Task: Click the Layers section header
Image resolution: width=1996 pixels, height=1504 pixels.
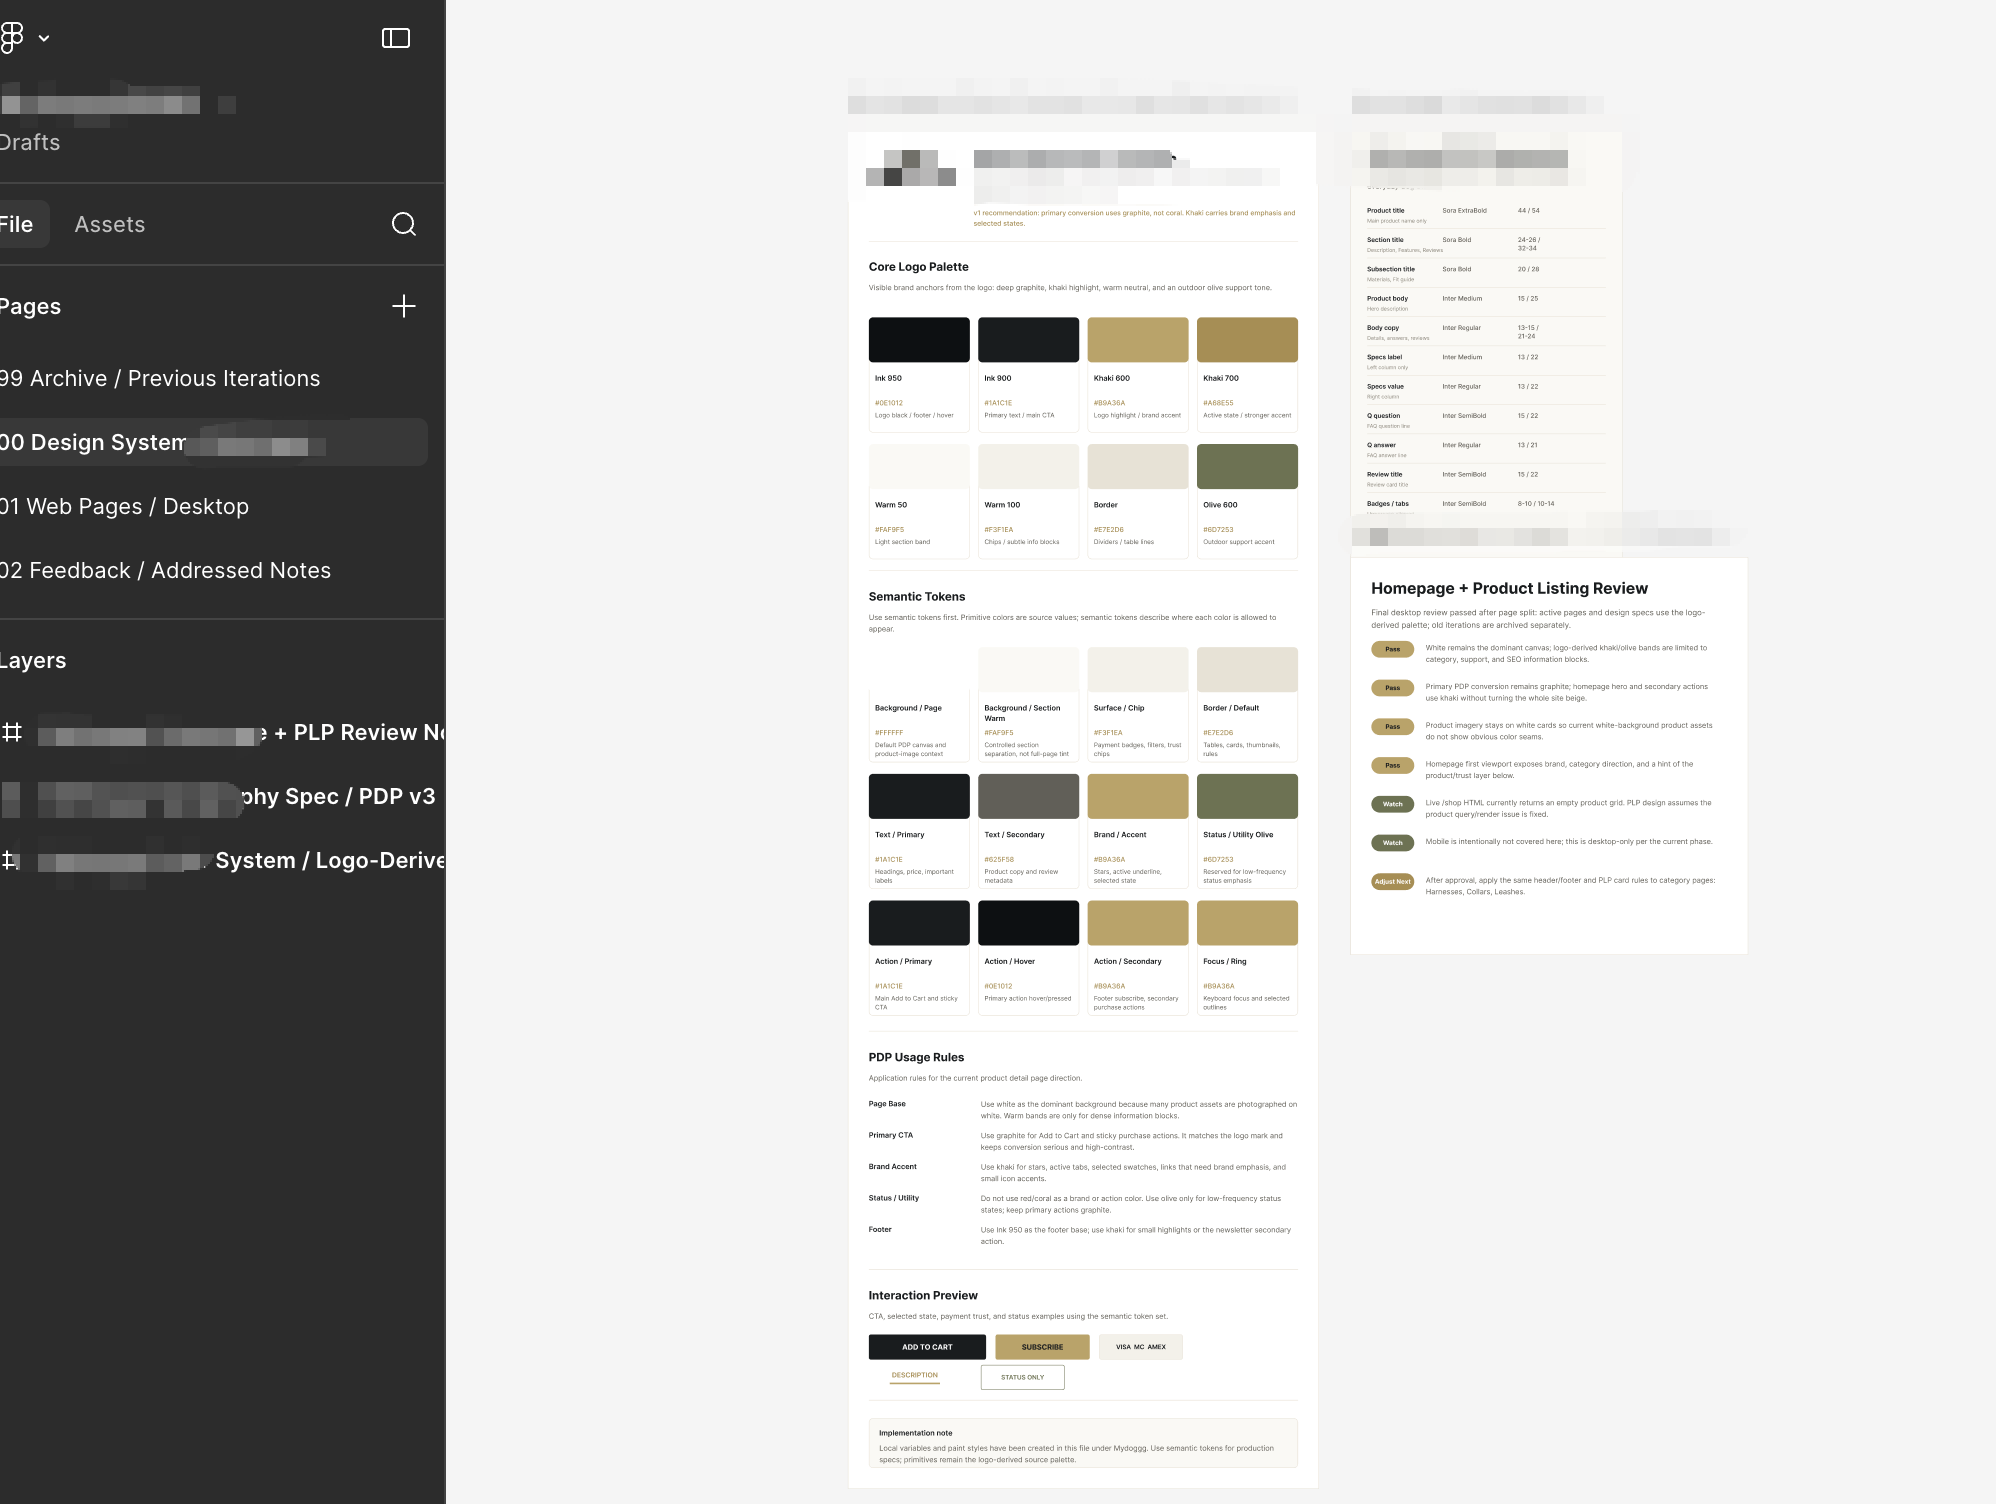Action: click(33, 660)
